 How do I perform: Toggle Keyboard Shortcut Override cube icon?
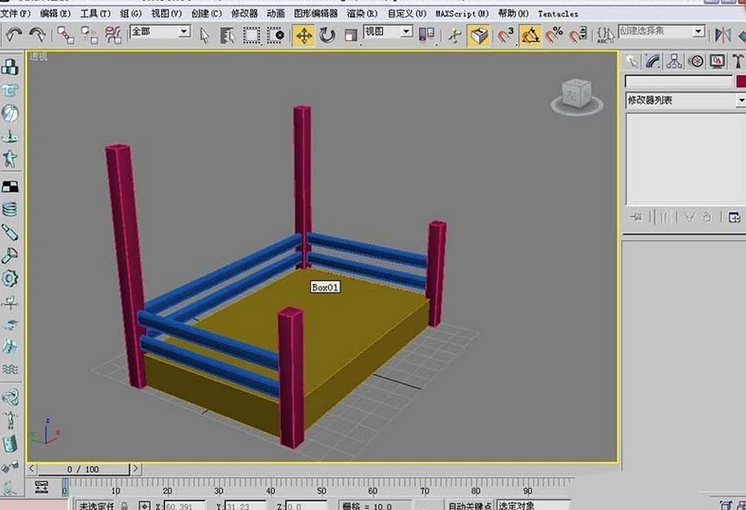(x=479, y=35)
